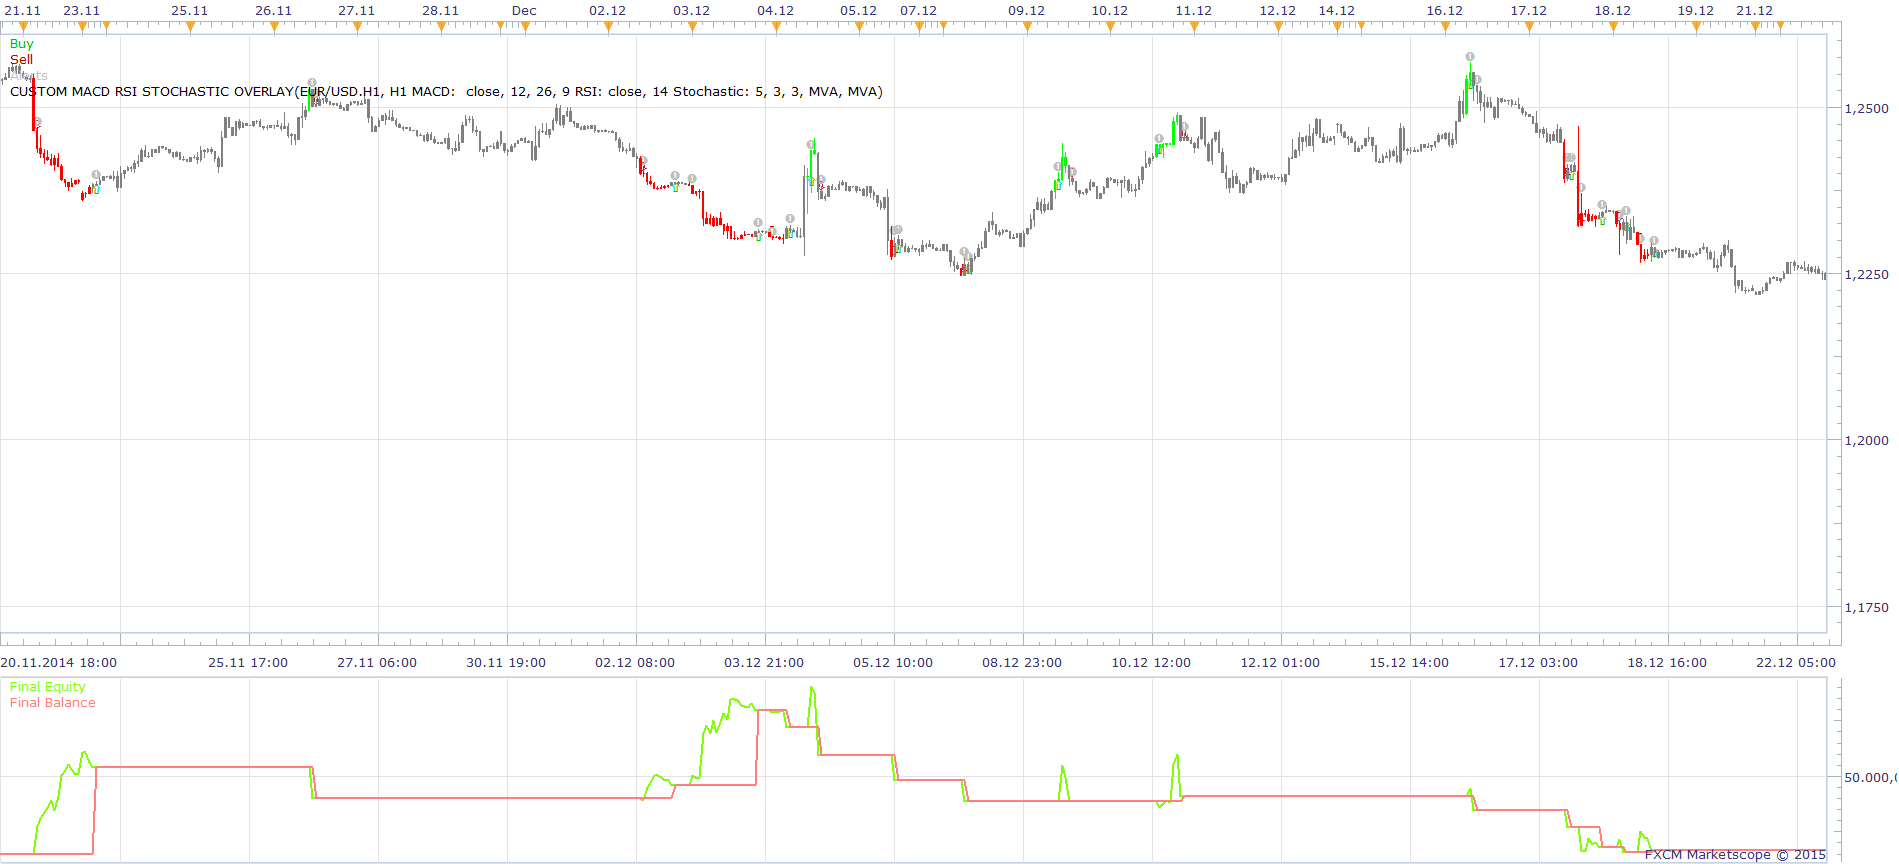This screenshot has width=1899, height=864.
Task: Click the 17.12 03:00 time axis label
Action: [1538, 663]
